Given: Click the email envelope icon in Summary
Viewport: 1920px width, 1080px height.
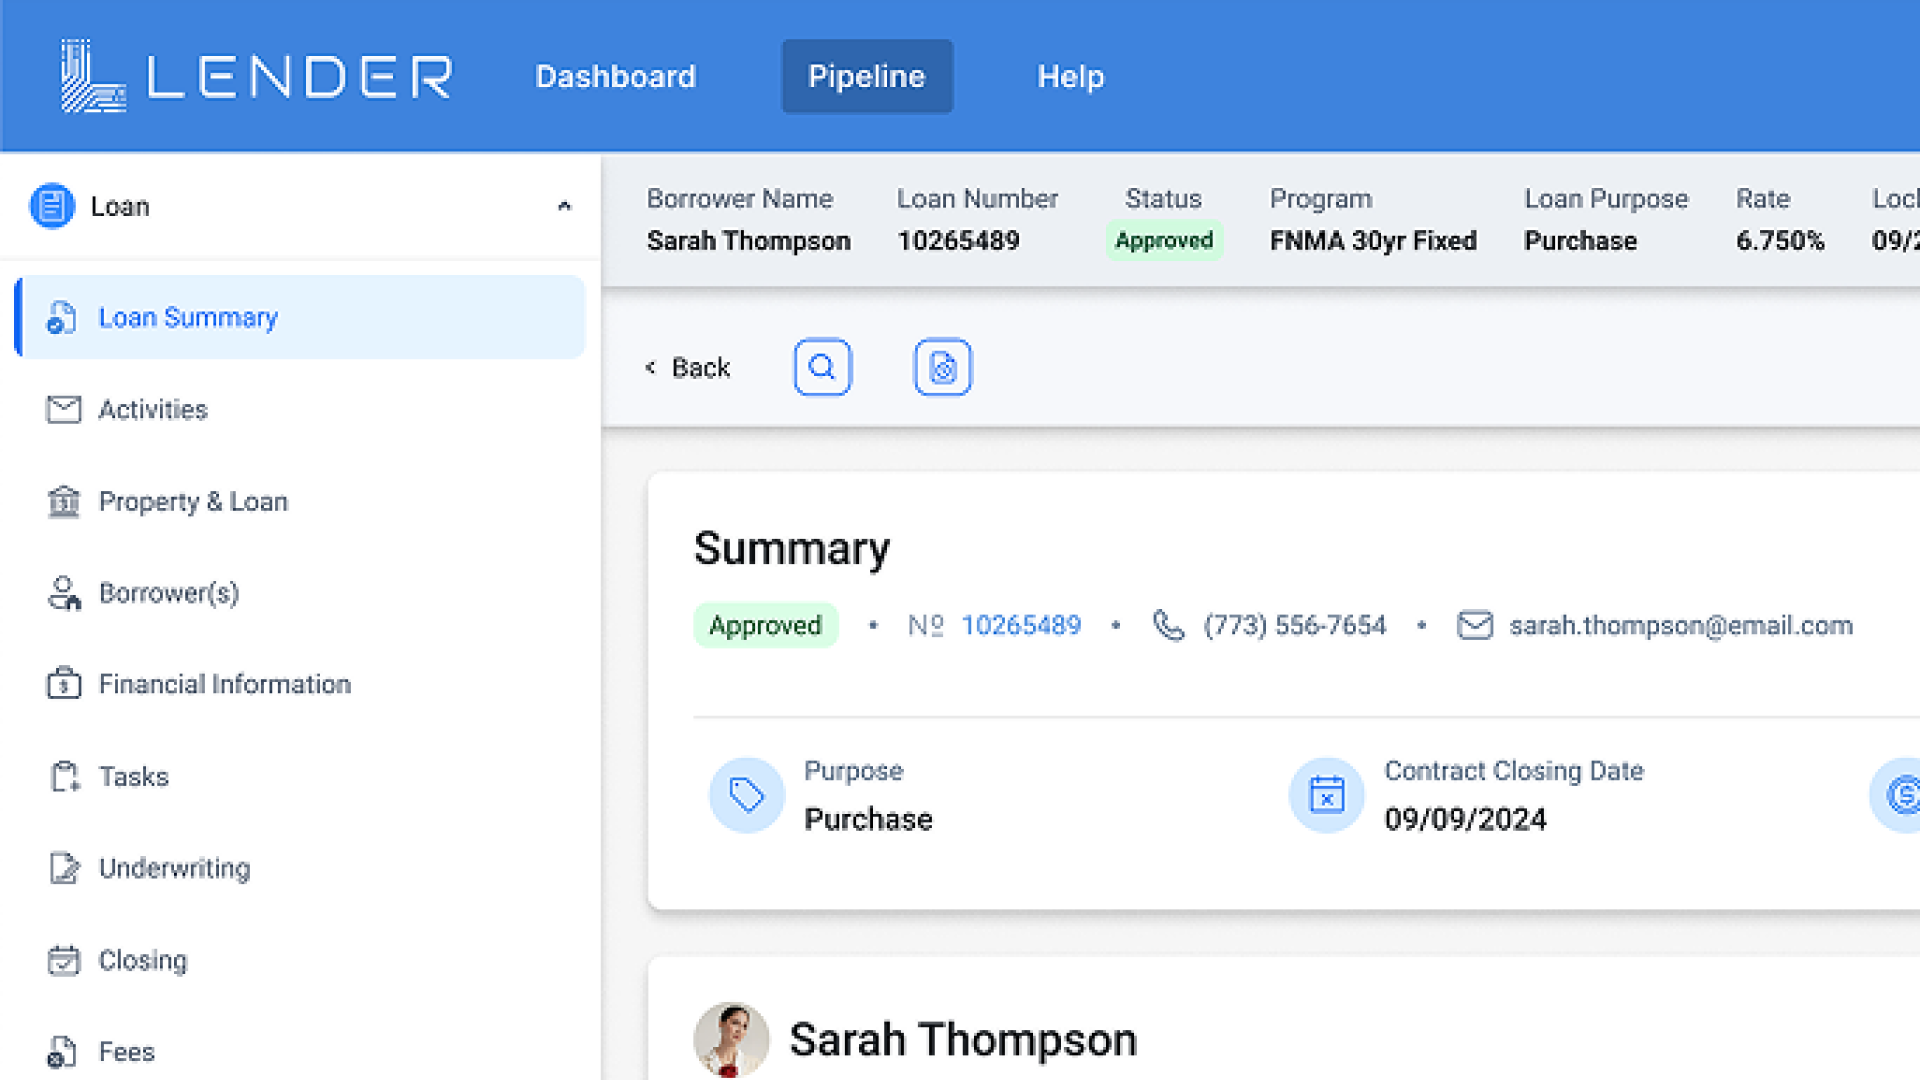Looking at the screenshot, I should coord(1475,625).
